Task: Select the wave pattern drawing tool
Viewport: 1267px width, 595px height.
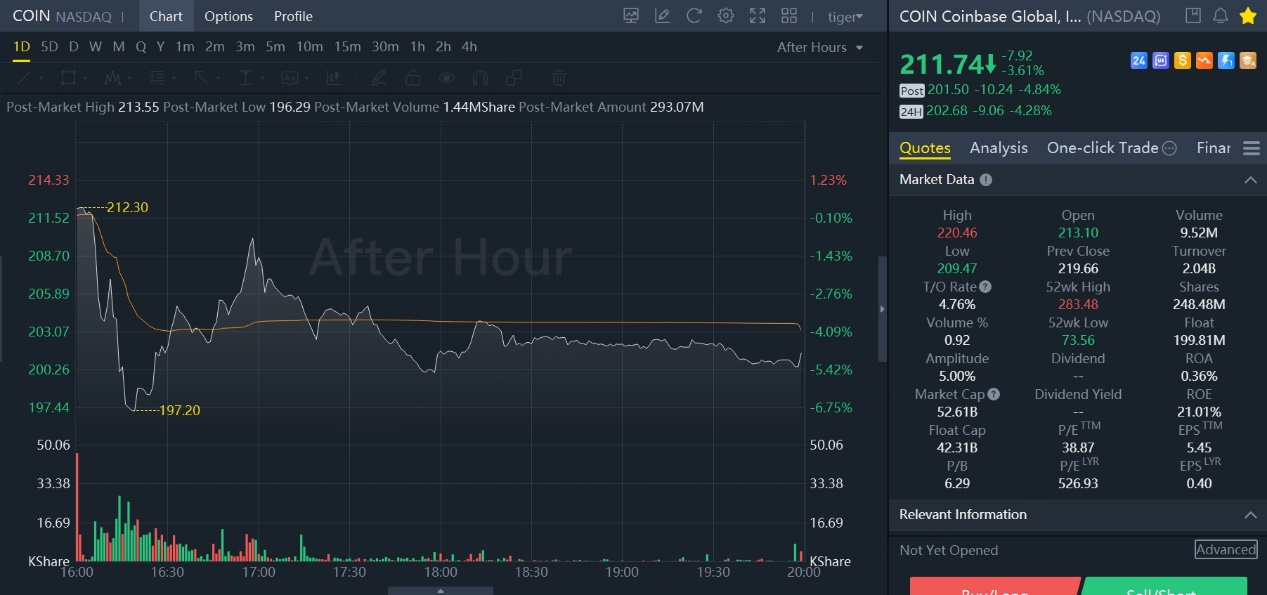Action: point(113,77)
